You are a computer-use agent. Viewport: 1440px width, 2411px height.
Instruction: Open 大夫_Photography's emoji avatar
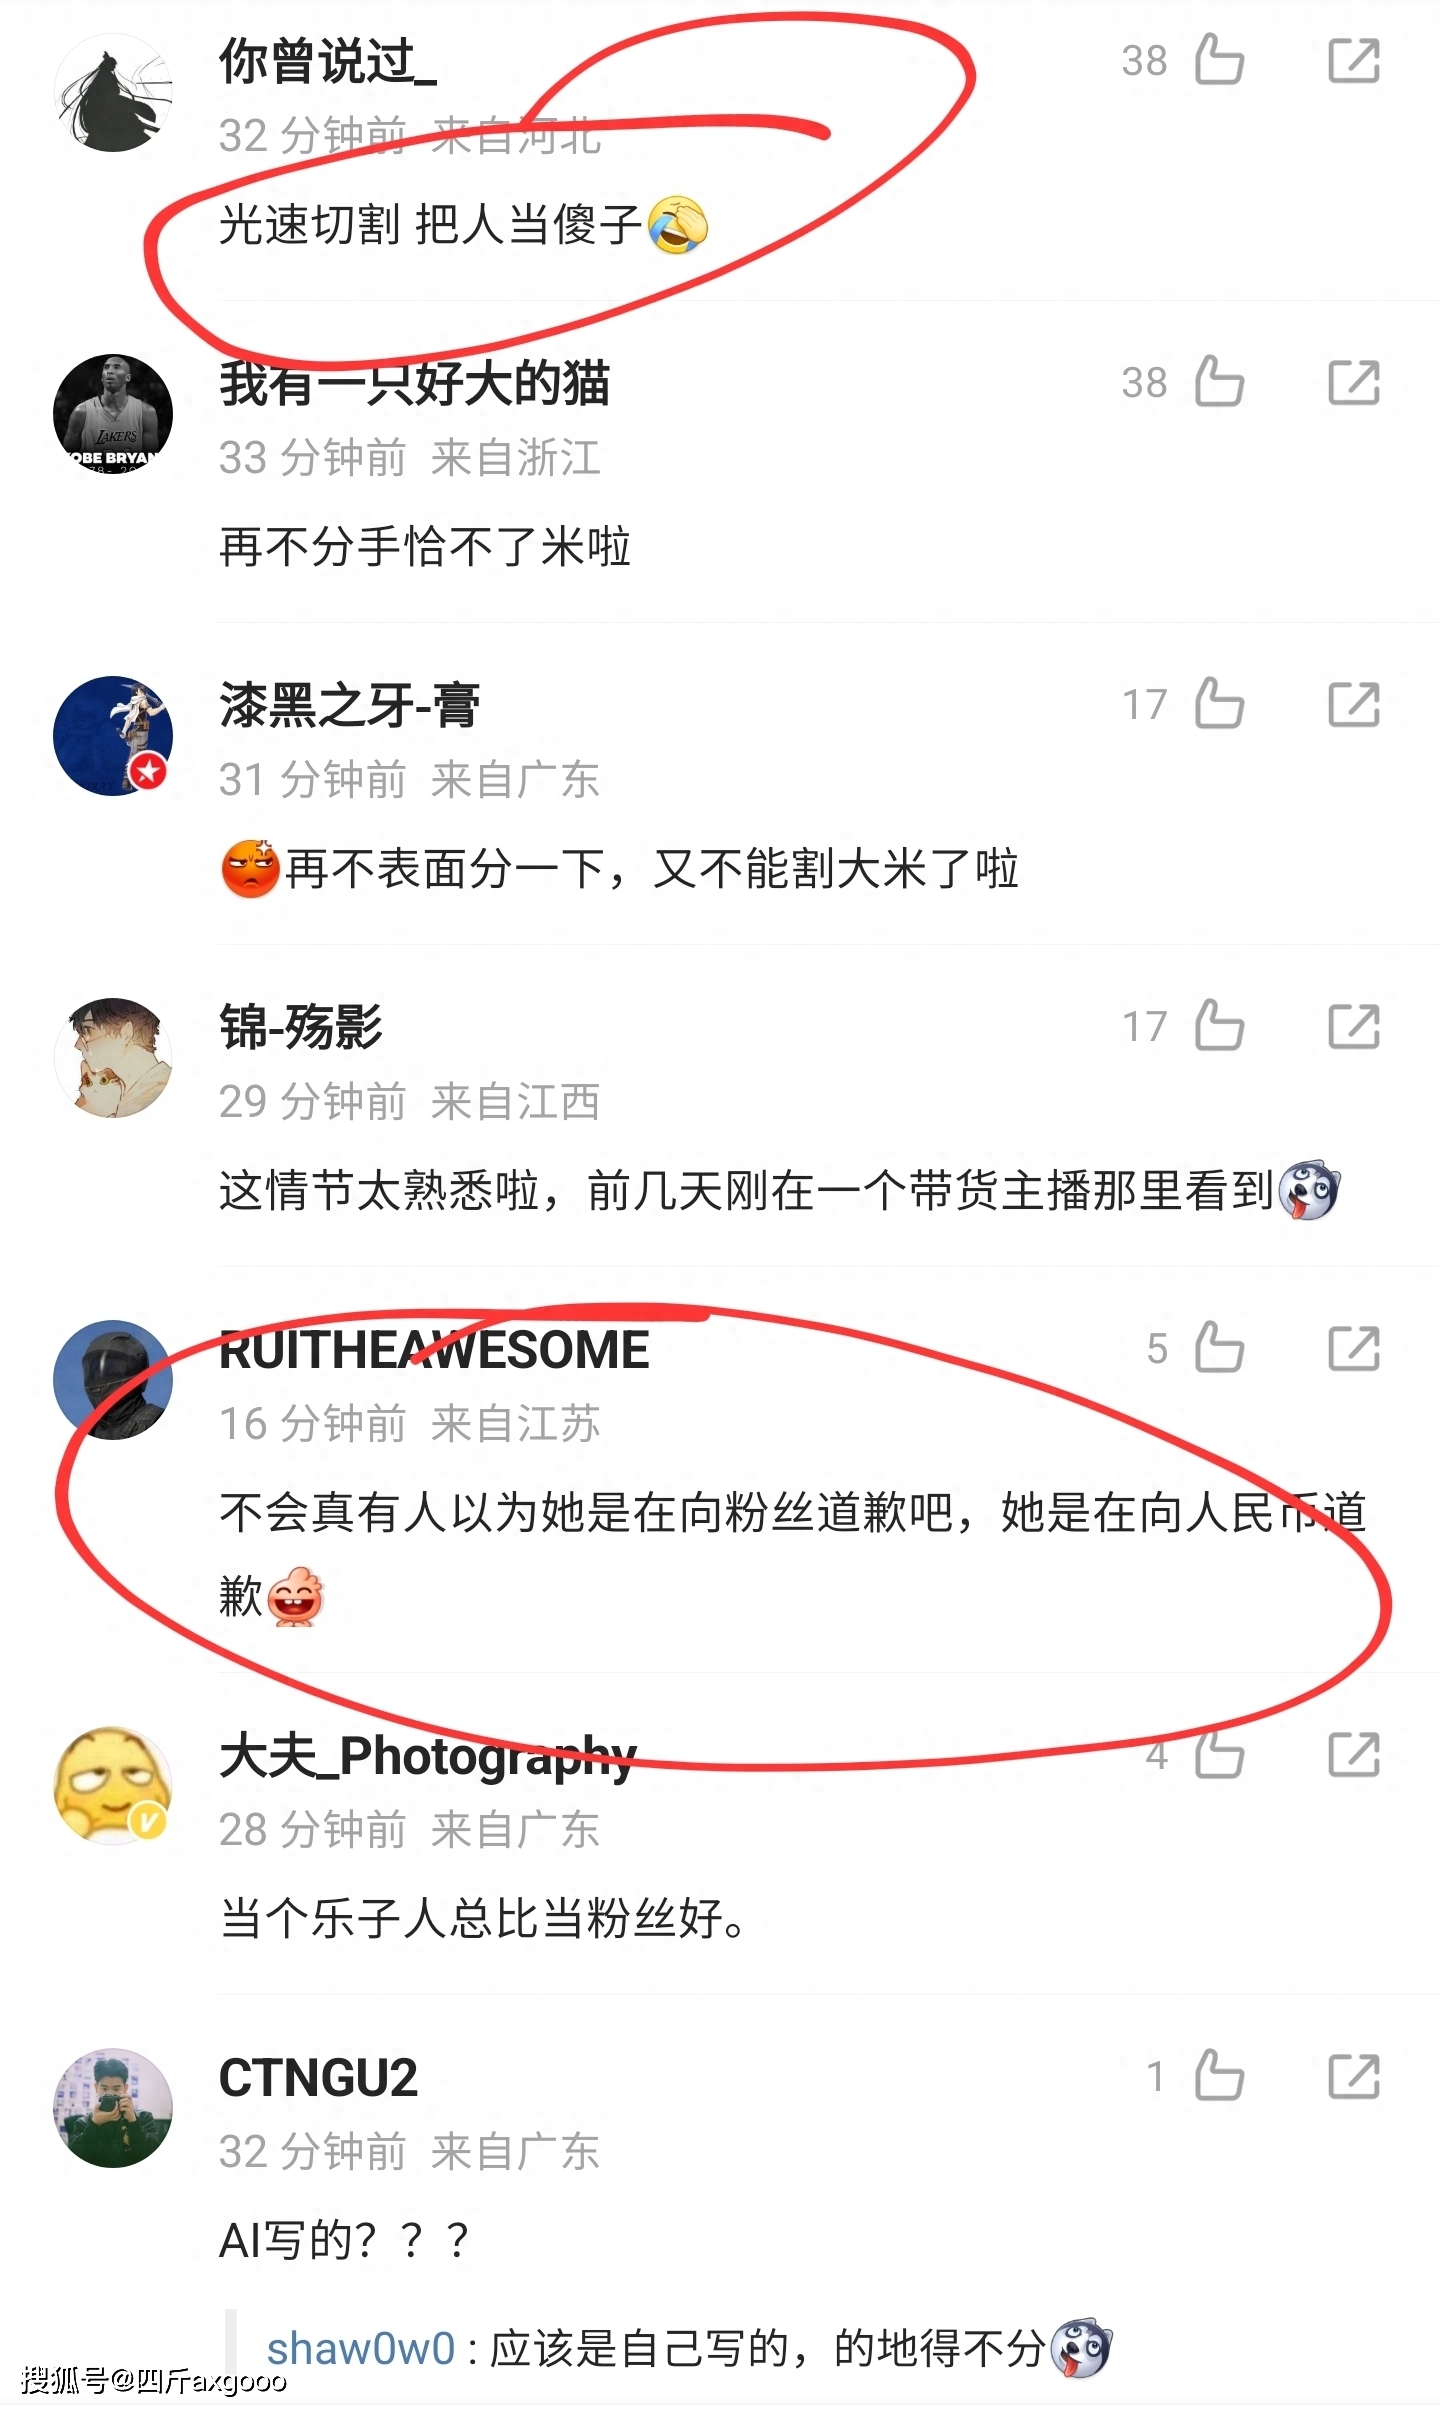[x=113, y=1786]
